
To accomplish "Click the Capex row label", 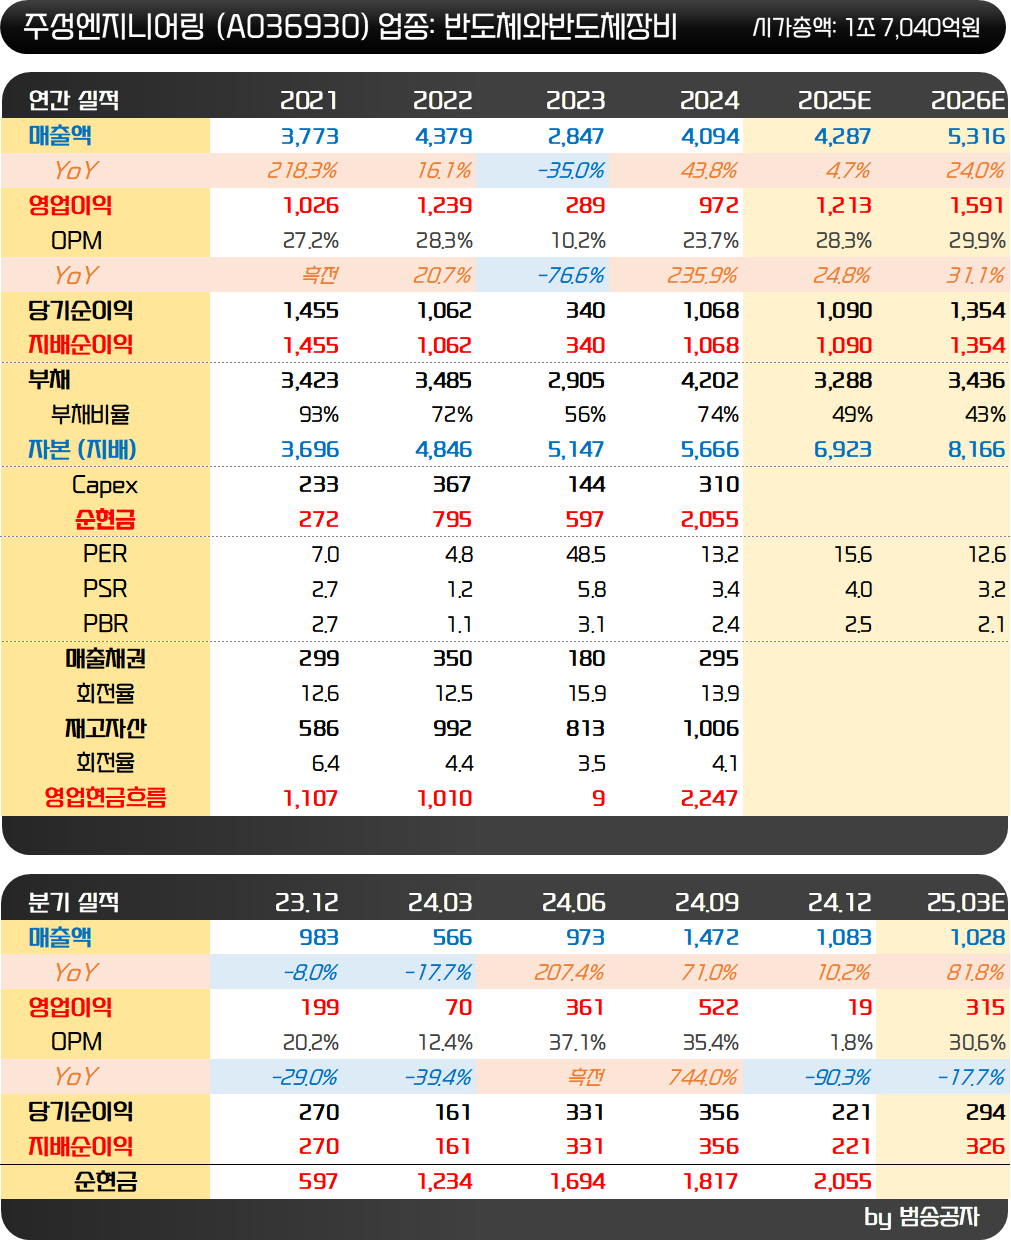I will (x=105, y=486).
